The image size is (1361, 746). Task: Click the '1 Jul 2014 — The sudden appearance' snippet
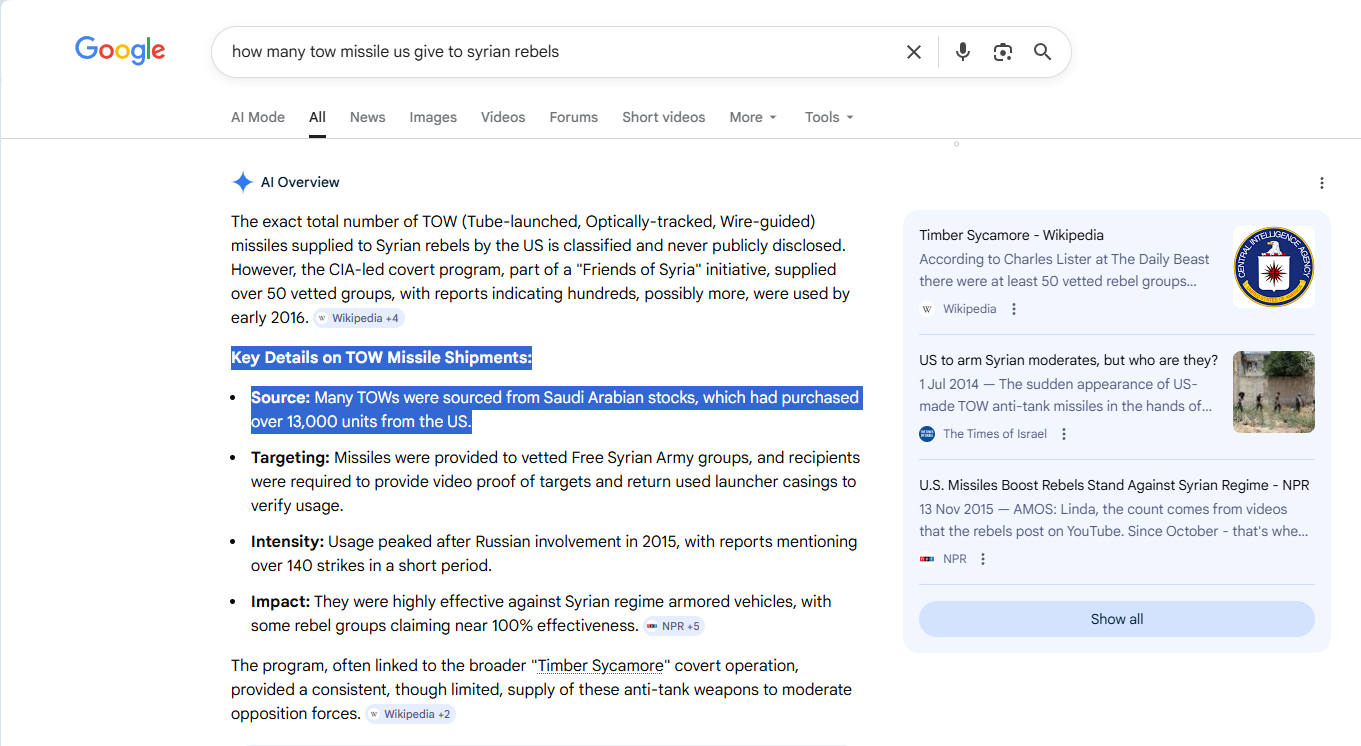1066,395
